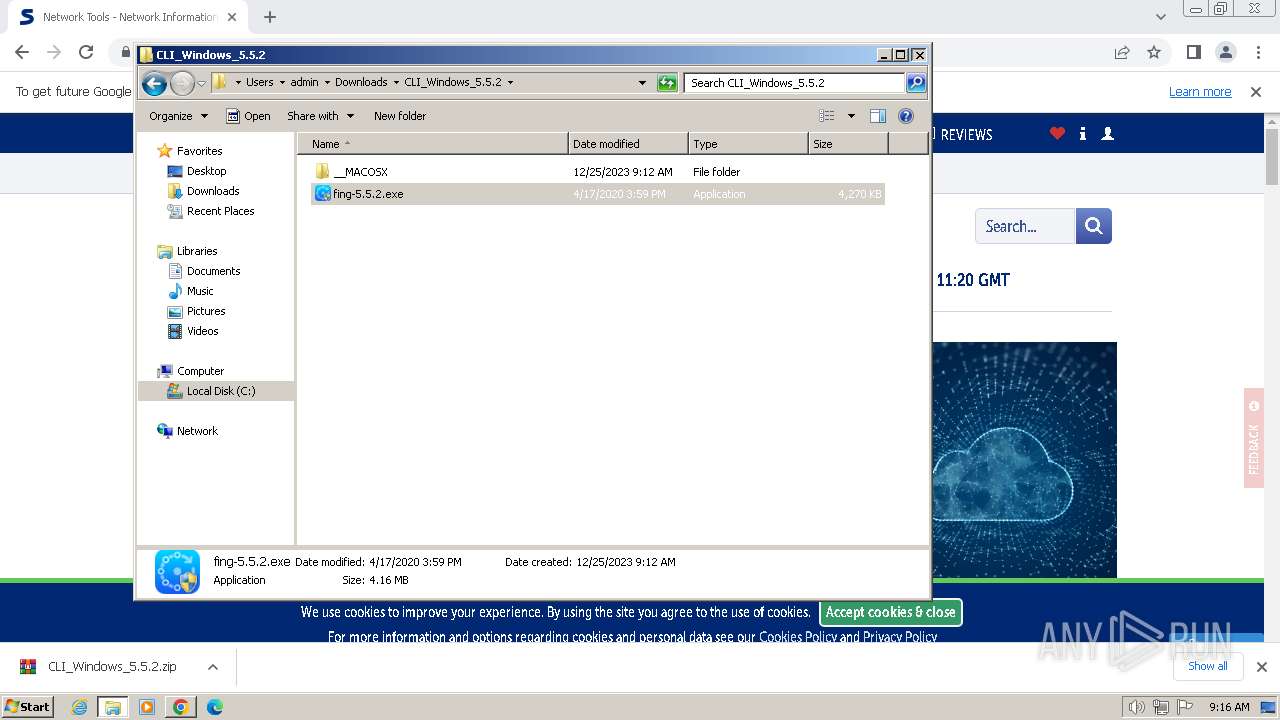Open the Learn more link in Chrome

point(1200,92)
